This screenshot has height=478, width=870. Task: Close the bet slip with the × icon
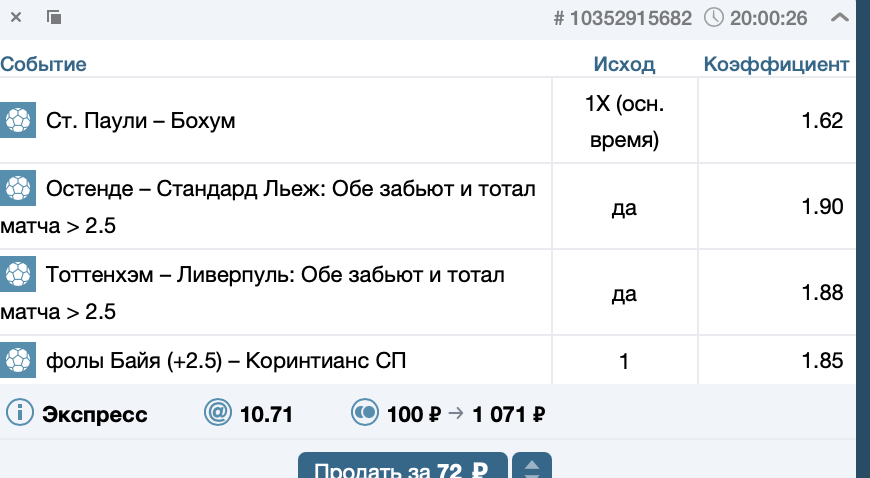16,17
